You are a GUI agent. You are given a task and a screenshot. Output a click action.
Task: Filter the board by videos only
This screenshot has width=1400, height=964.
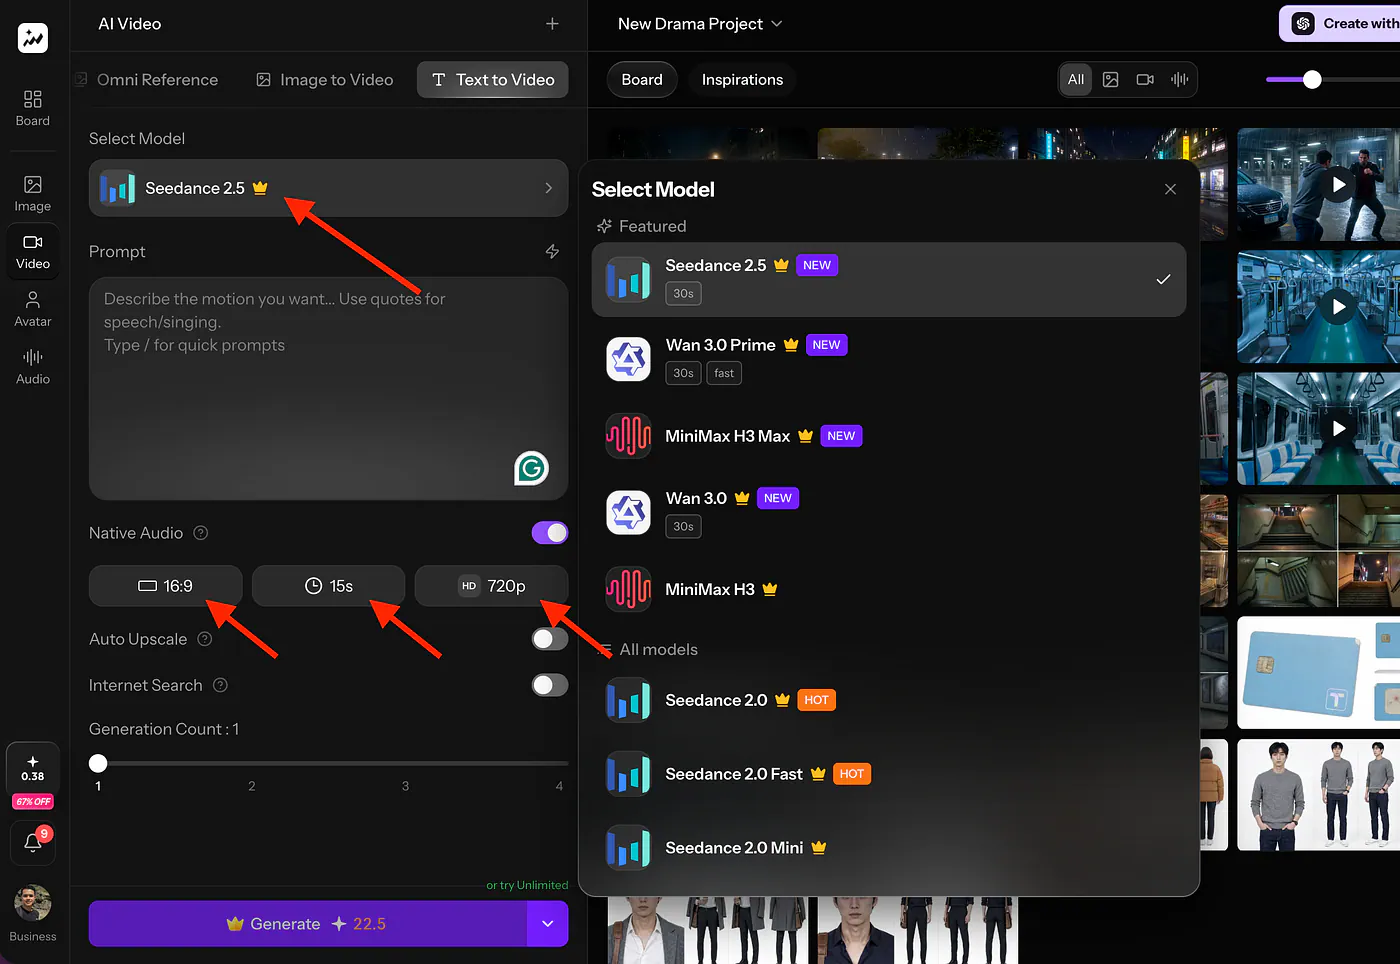coord(1145,80)
